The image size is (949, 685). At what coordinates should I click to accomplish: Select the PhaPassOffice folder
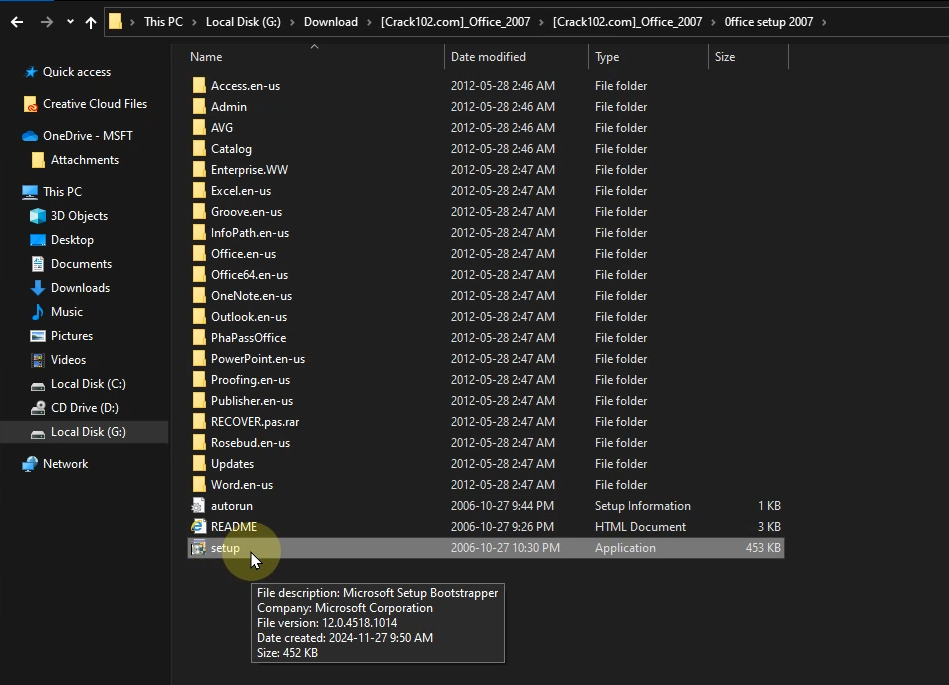pyautogui.click(x=248, y=338)
